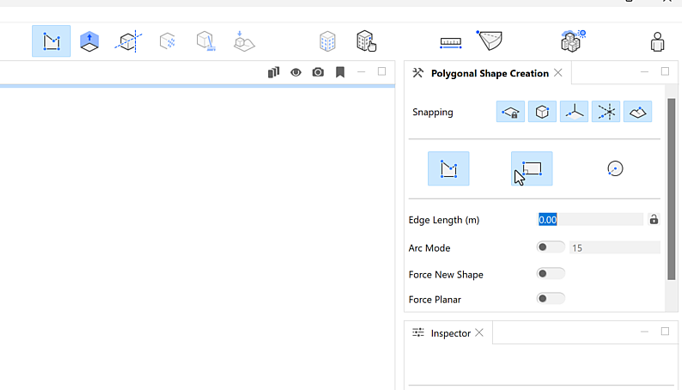Select the Measure Distance ruler tool

[x=451, y=43]
